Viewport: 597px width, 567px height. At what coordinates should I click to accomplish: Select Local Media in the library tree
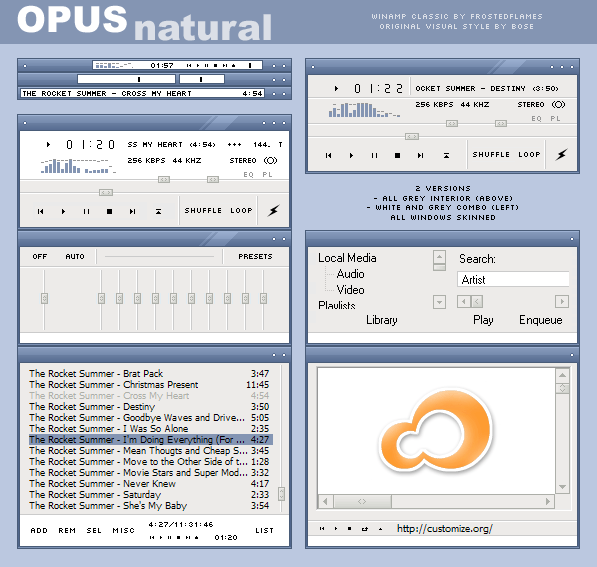(x=347, y=258)
